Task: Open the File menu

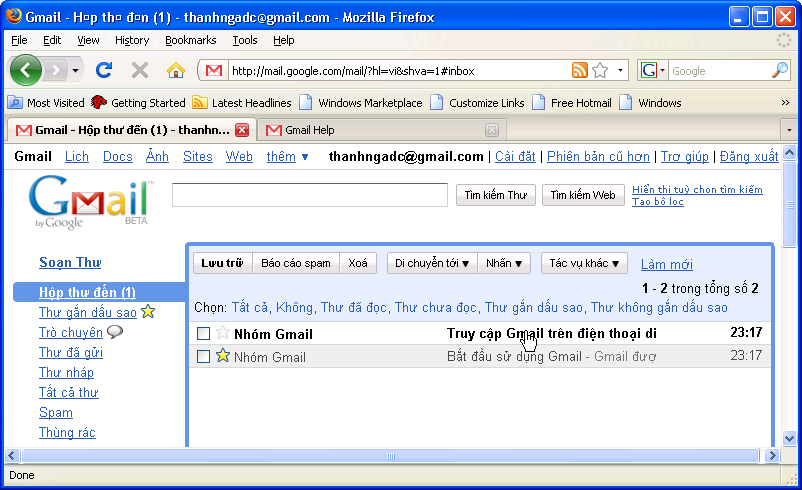Action: [19, 40]
